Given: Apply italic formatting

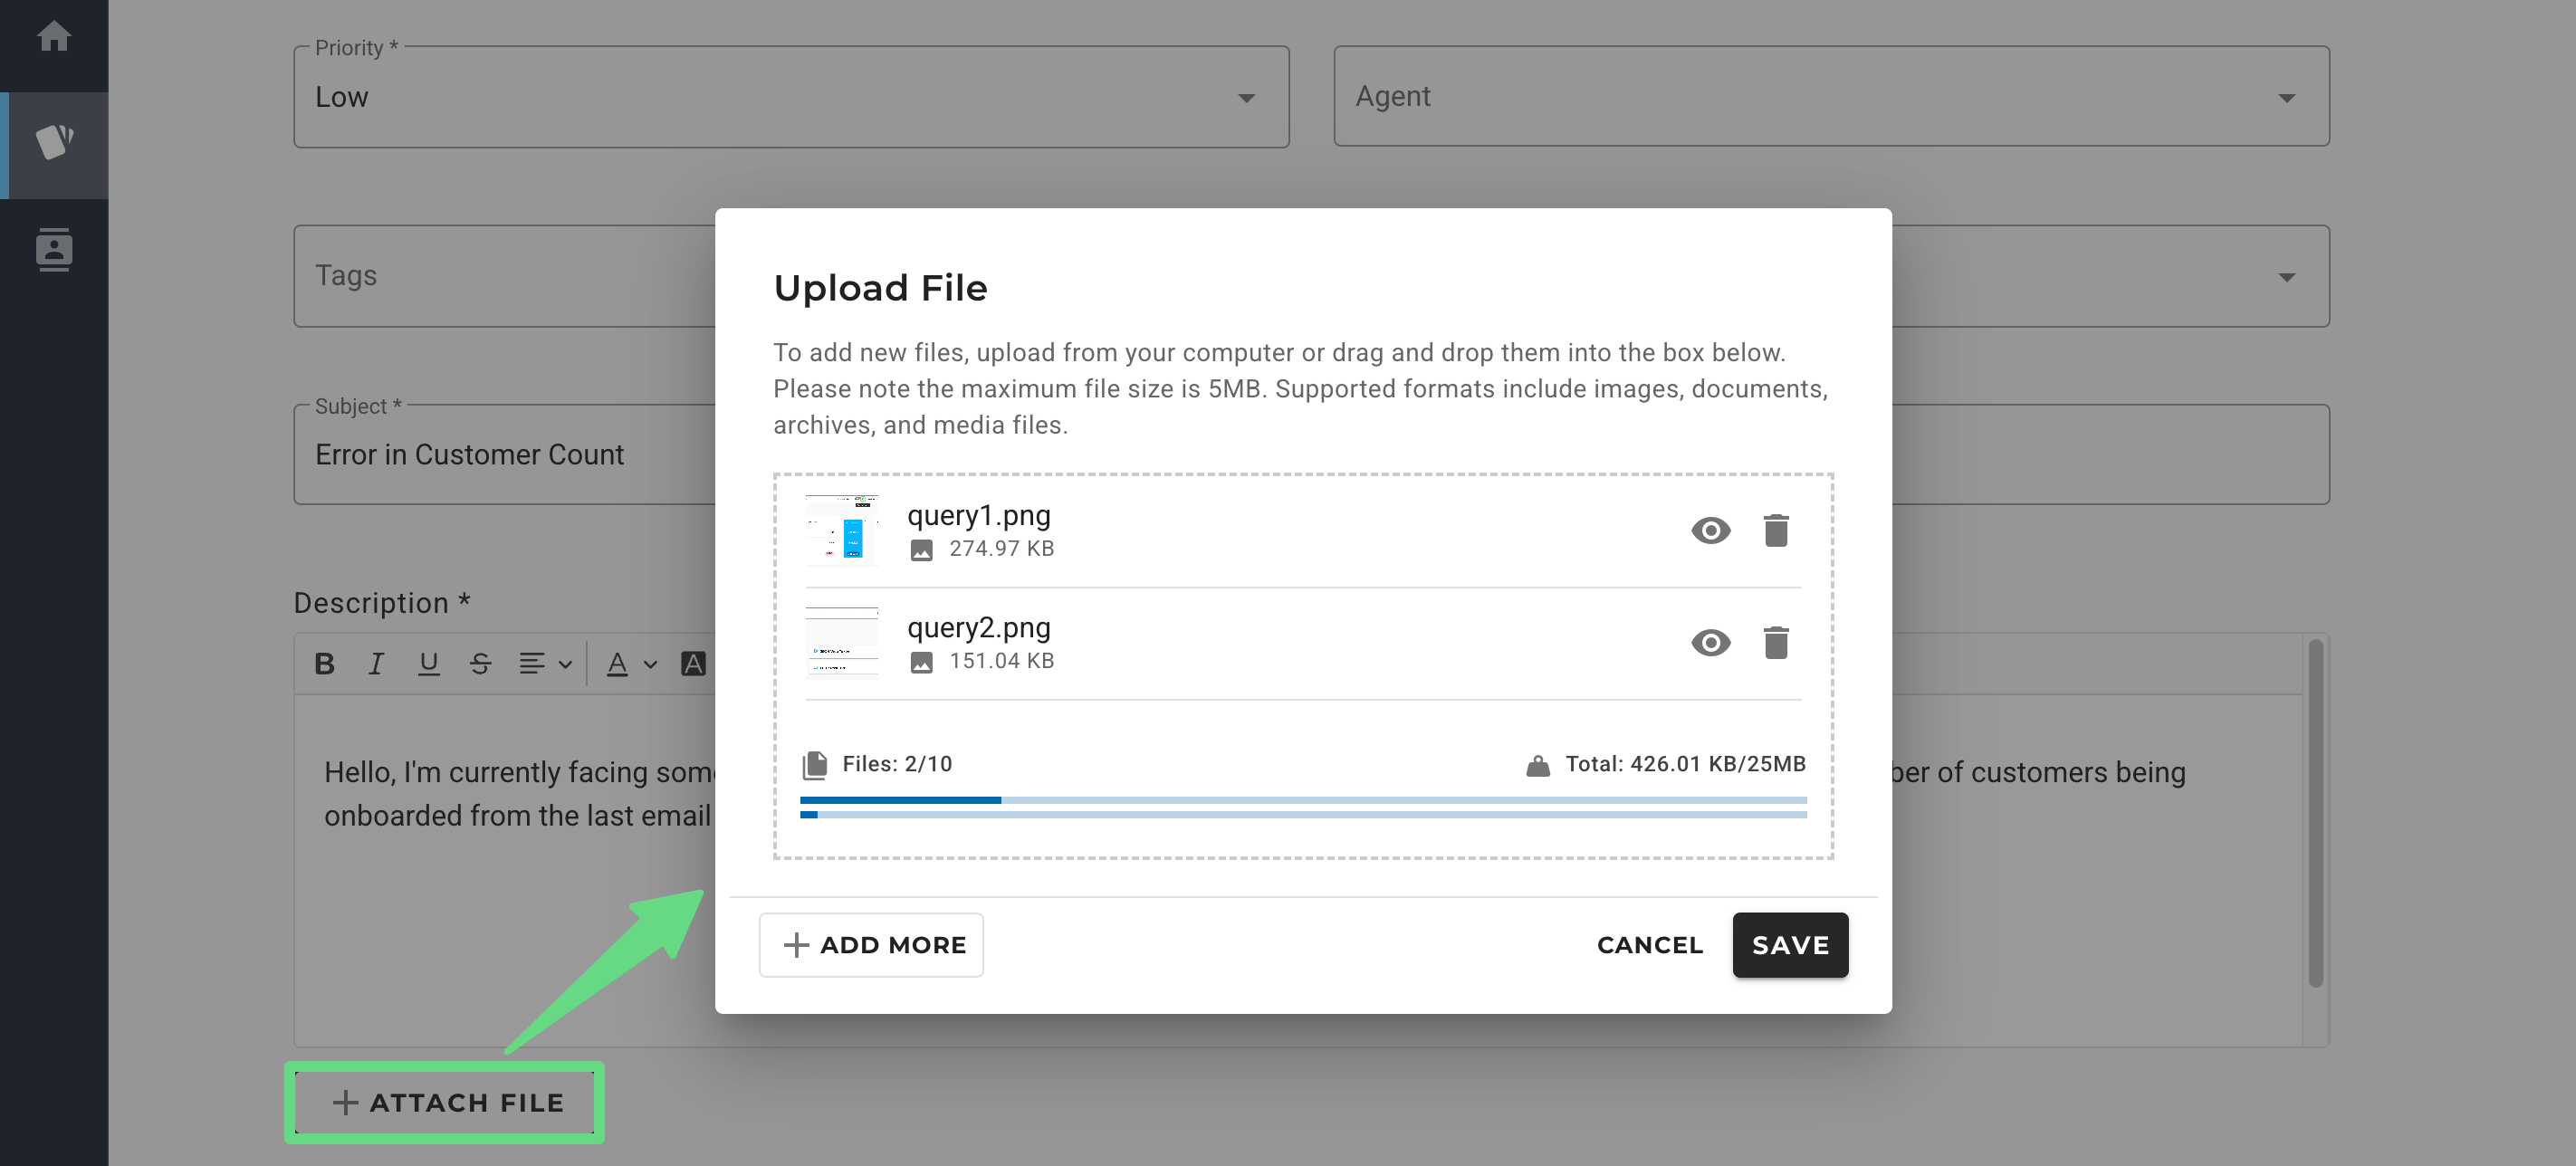Looking at the screenshot, I should pyautogui.click(x=376, y=664).
